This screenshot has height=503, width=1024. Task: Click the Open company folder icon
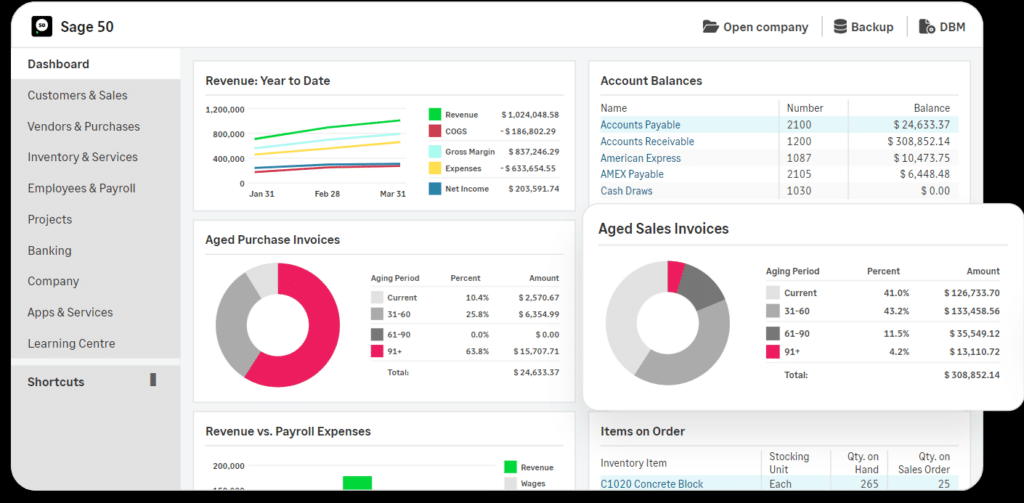[711, 27]
